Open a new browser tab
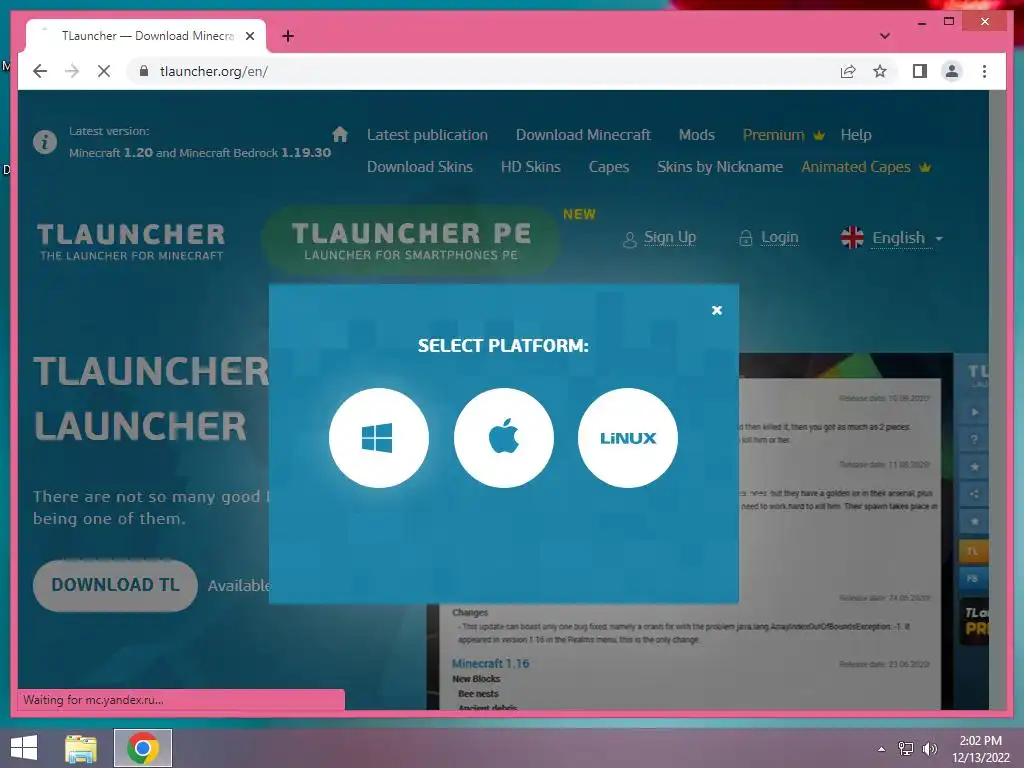Image resolution: width=1024 pixels, height=768 pixels. pos(288,36)
